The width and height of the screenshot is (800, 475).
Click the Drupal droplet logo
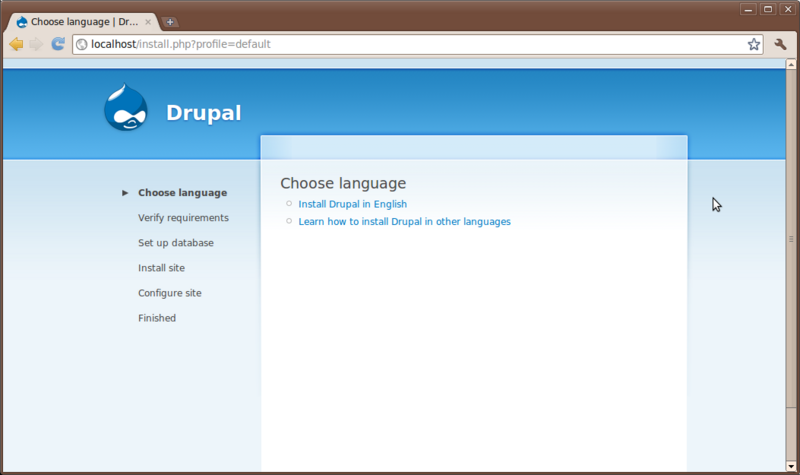126,108
